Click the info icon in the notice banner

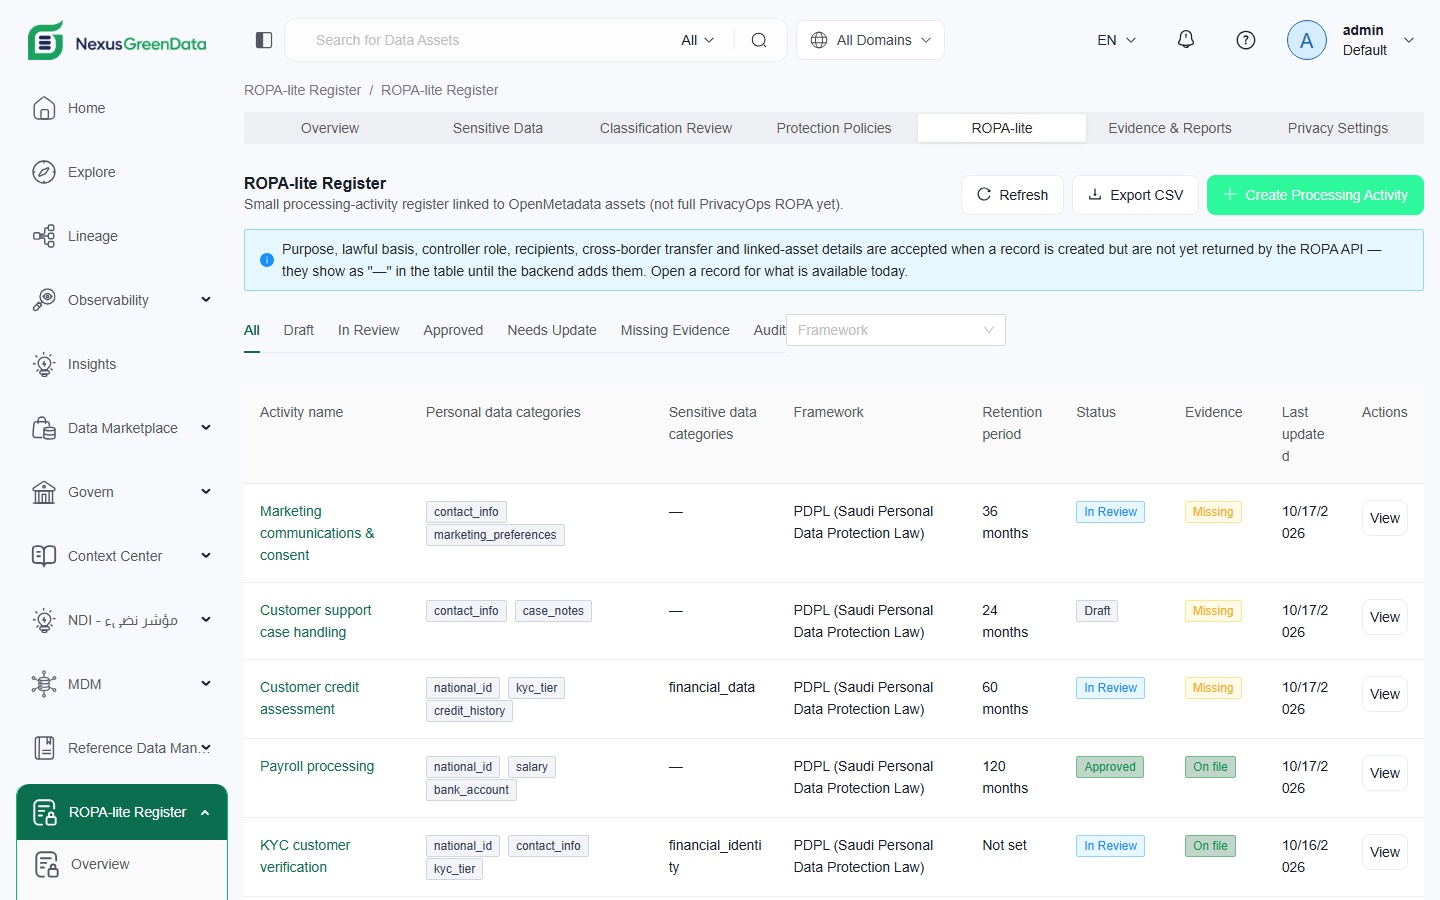click(267, 260)
